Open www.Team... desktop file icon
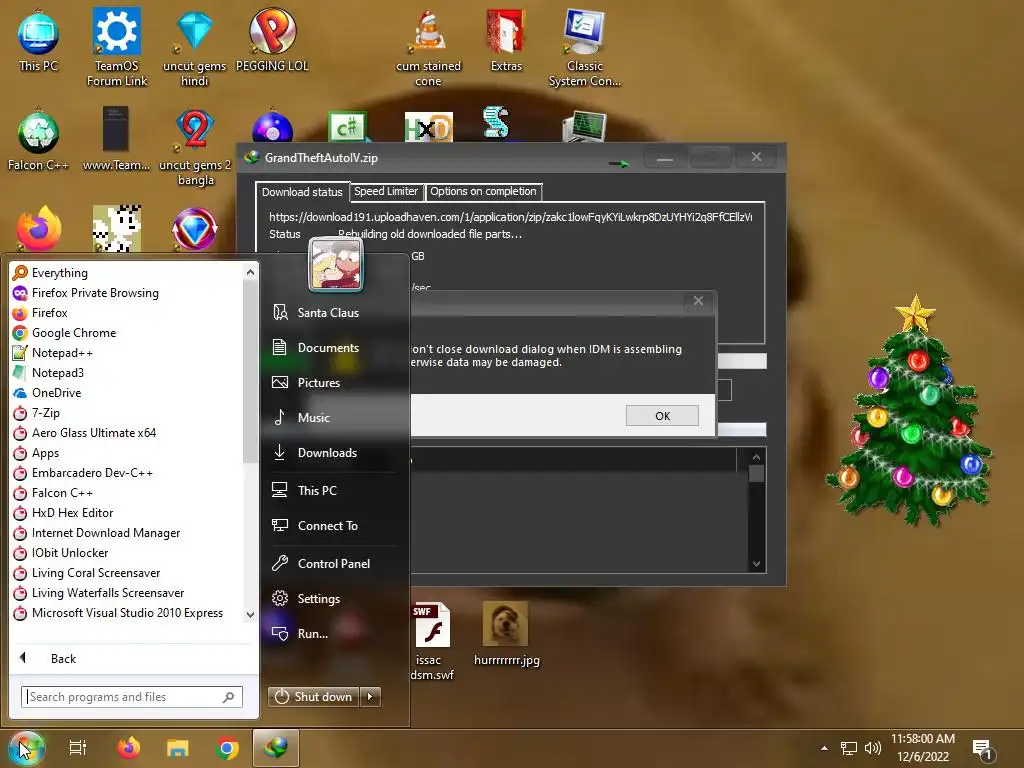The height and width of the screenshot is (768, 1024). (x=116, y=140)
